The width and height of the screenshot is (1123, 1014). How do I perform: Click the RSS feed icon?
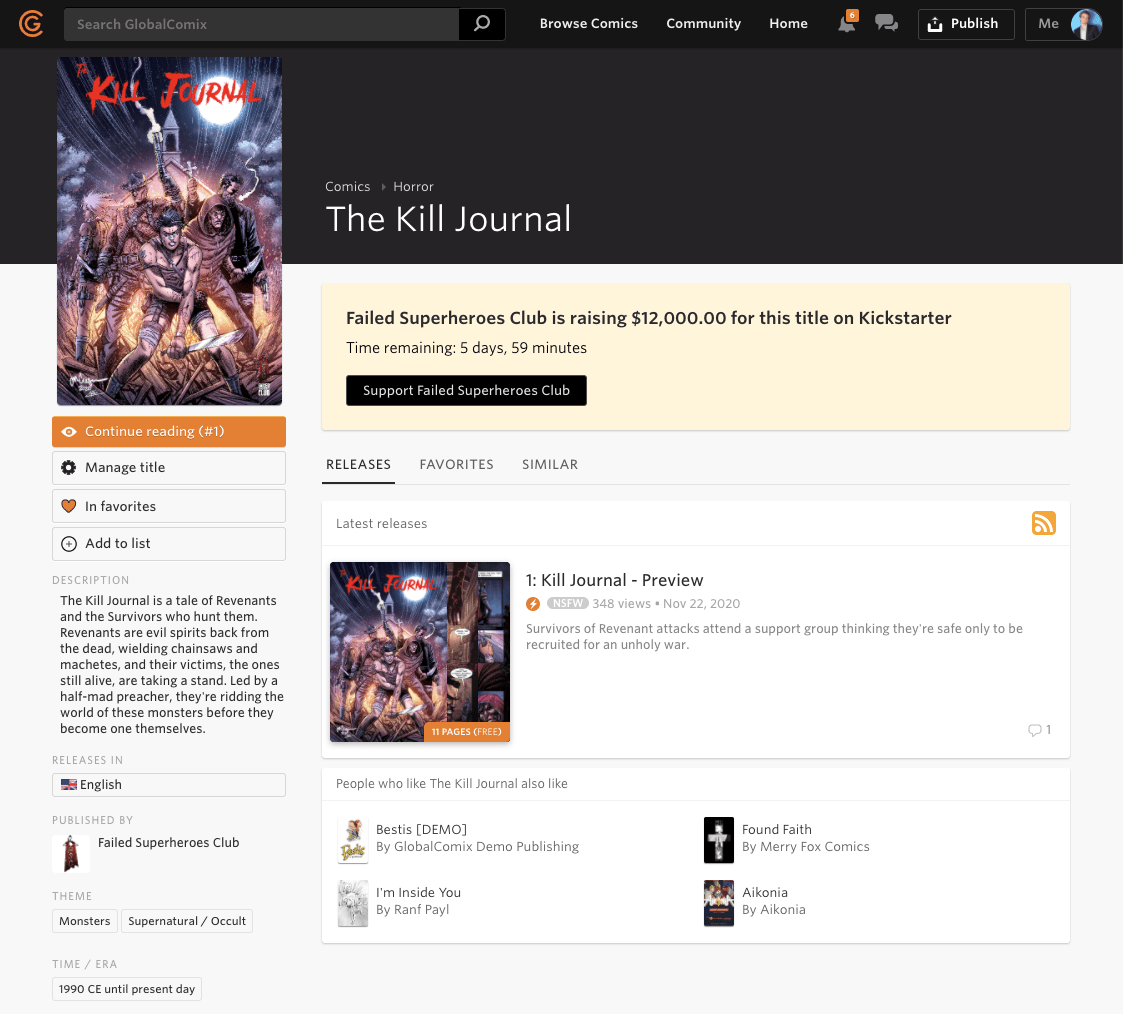tap(1043, 523)
